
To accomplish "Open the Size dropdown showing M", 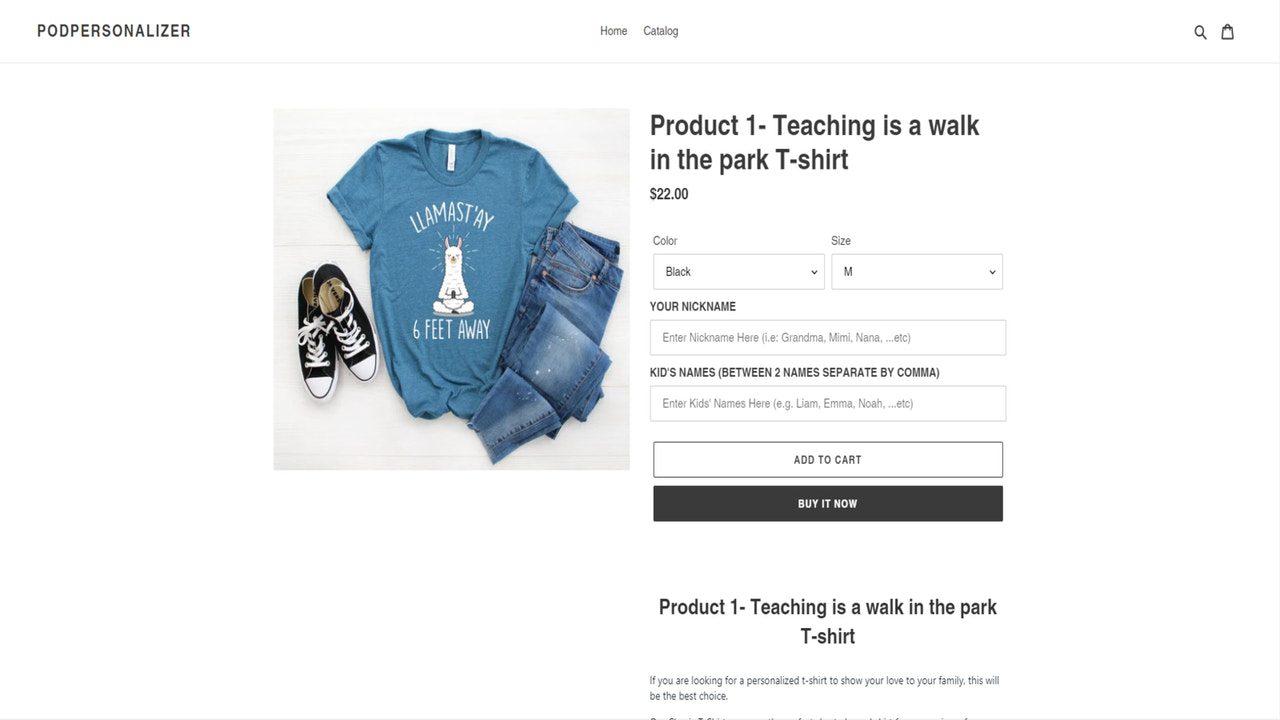I will pos(916,271).
